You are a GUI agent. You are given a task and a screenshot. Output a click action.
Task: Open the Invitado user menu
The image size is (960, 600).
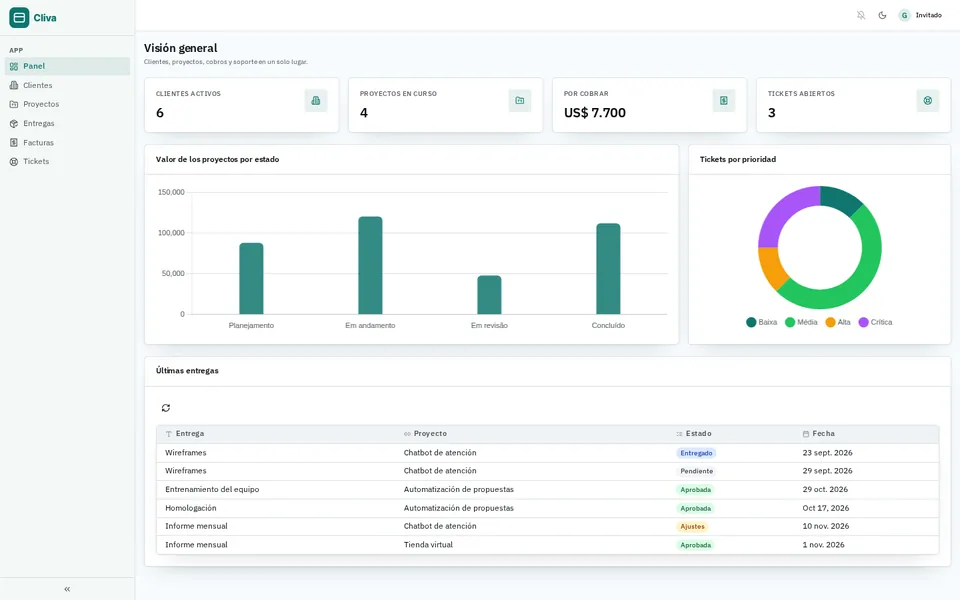[920, 15]
